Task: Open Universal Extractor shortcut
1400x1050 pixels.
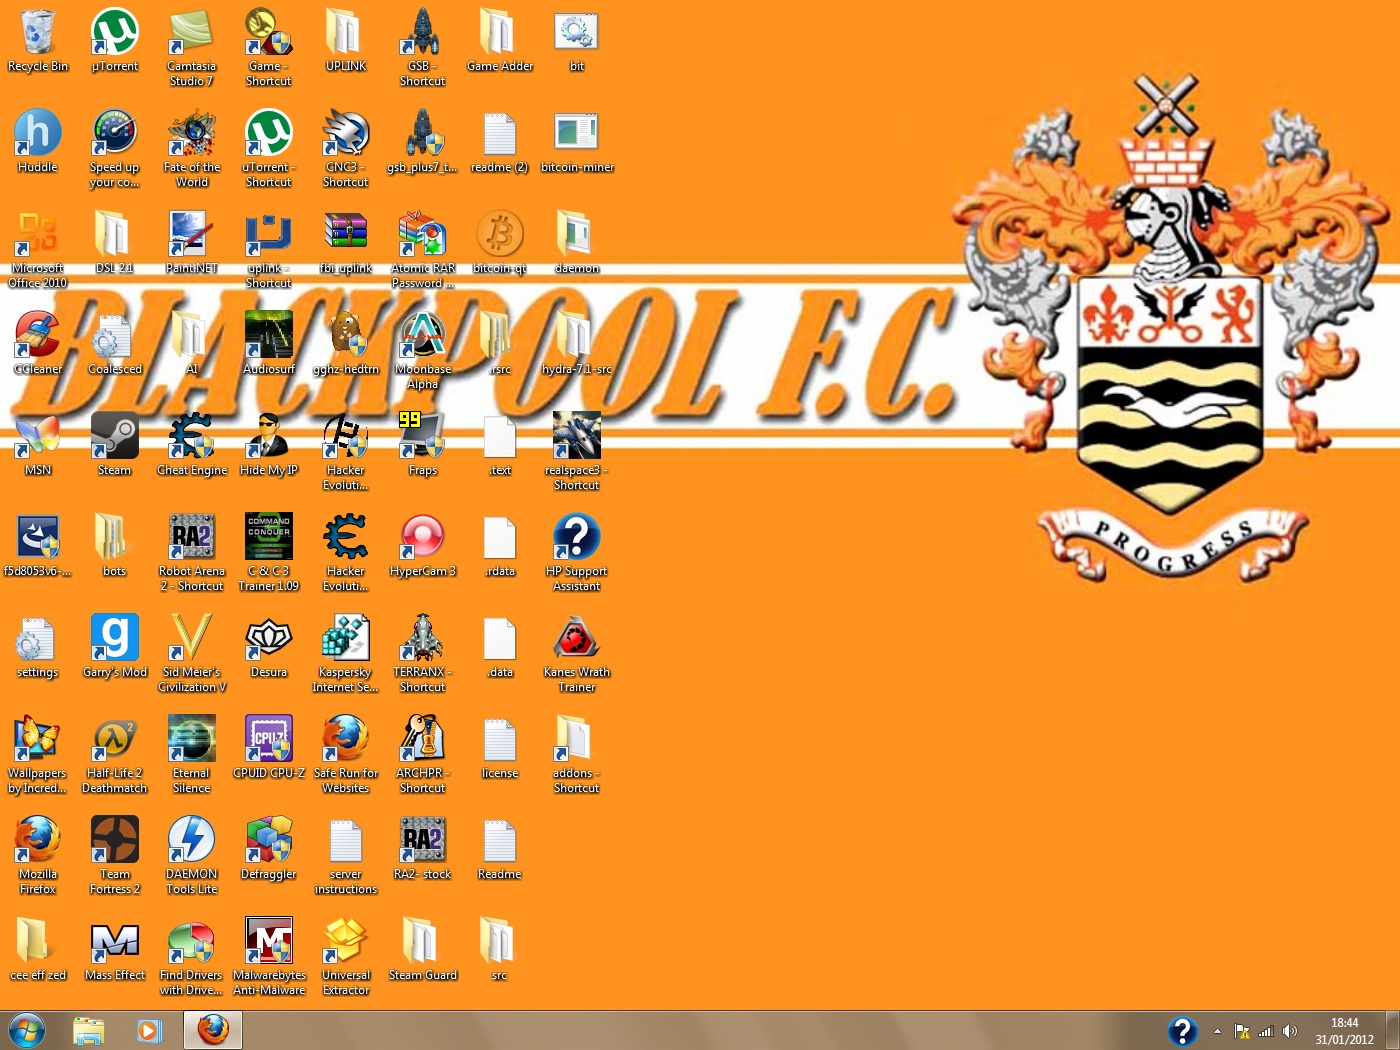Action: point(346,956)
